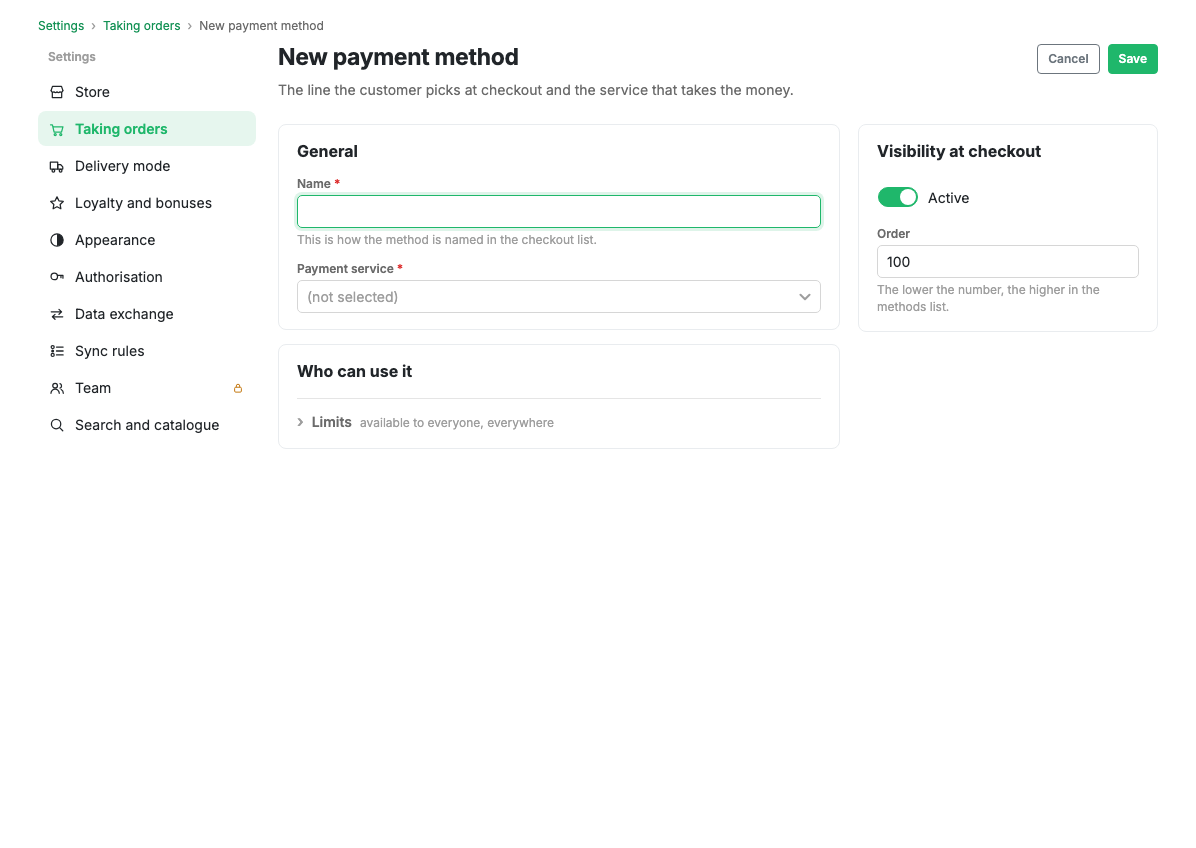
Task: Click the Order field showing 100
Action: pos(1008,262)
